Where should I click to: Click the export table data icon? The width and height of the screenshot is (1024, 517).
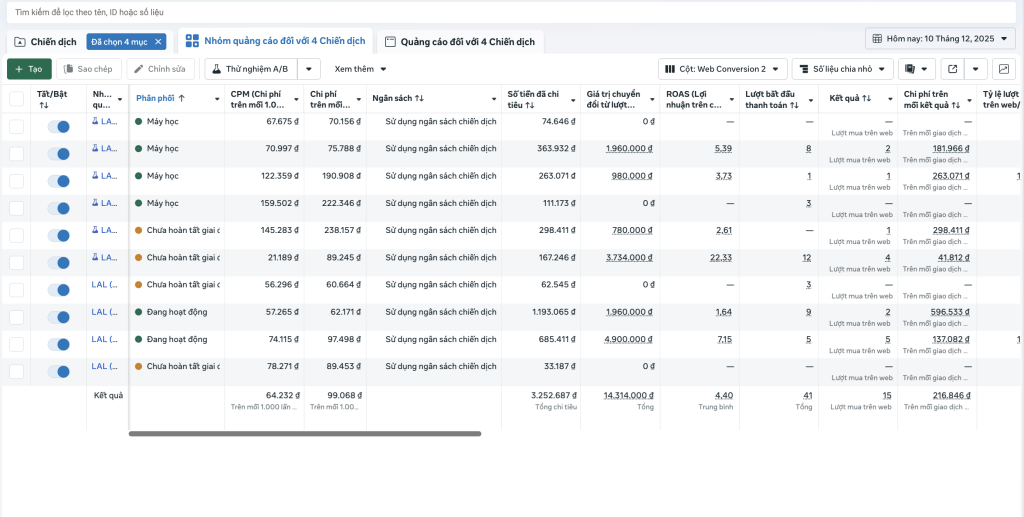click(x=952, y=69)
